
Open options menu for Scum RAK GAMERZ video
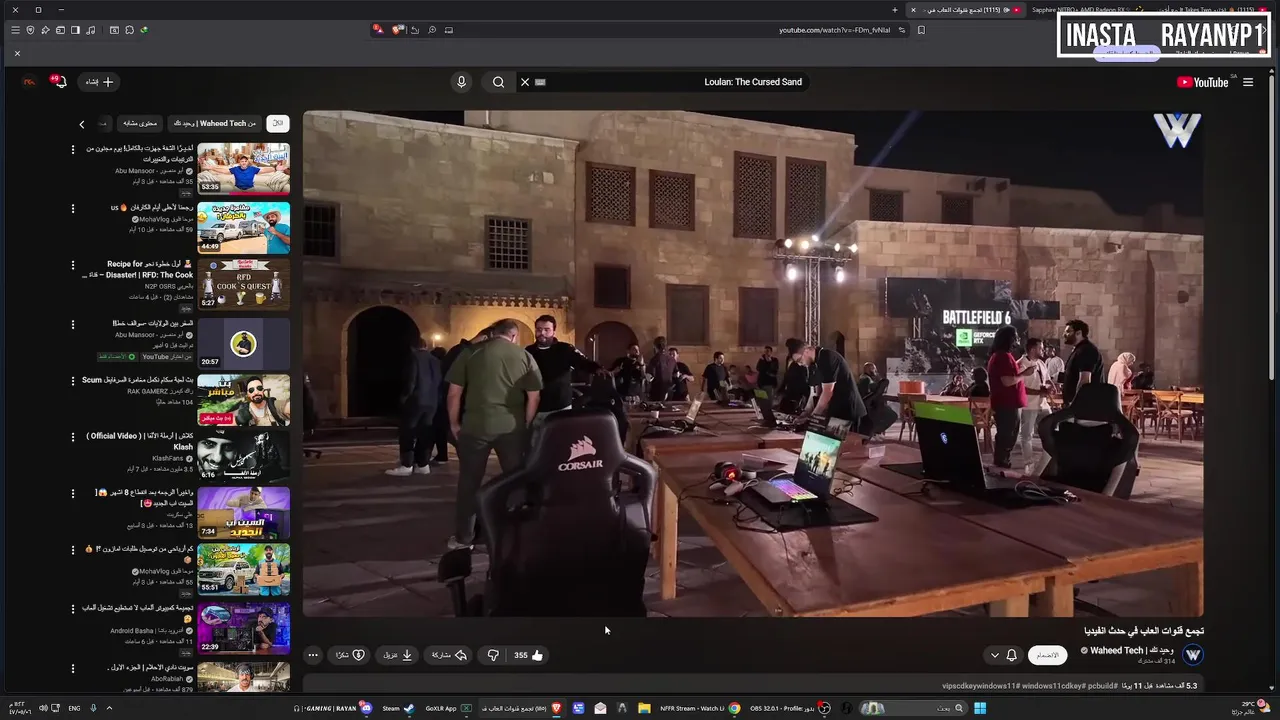click(72, 381)
